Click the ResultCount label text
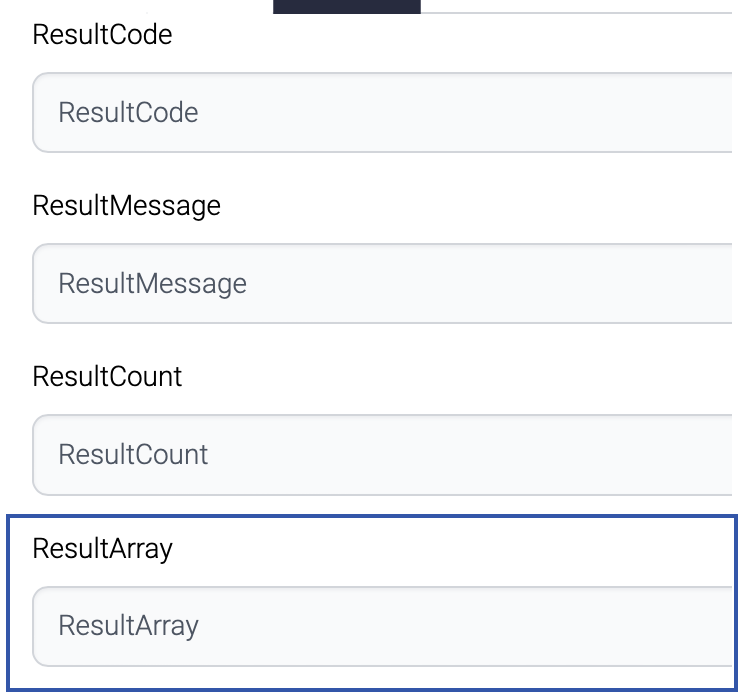 [107, 377]
